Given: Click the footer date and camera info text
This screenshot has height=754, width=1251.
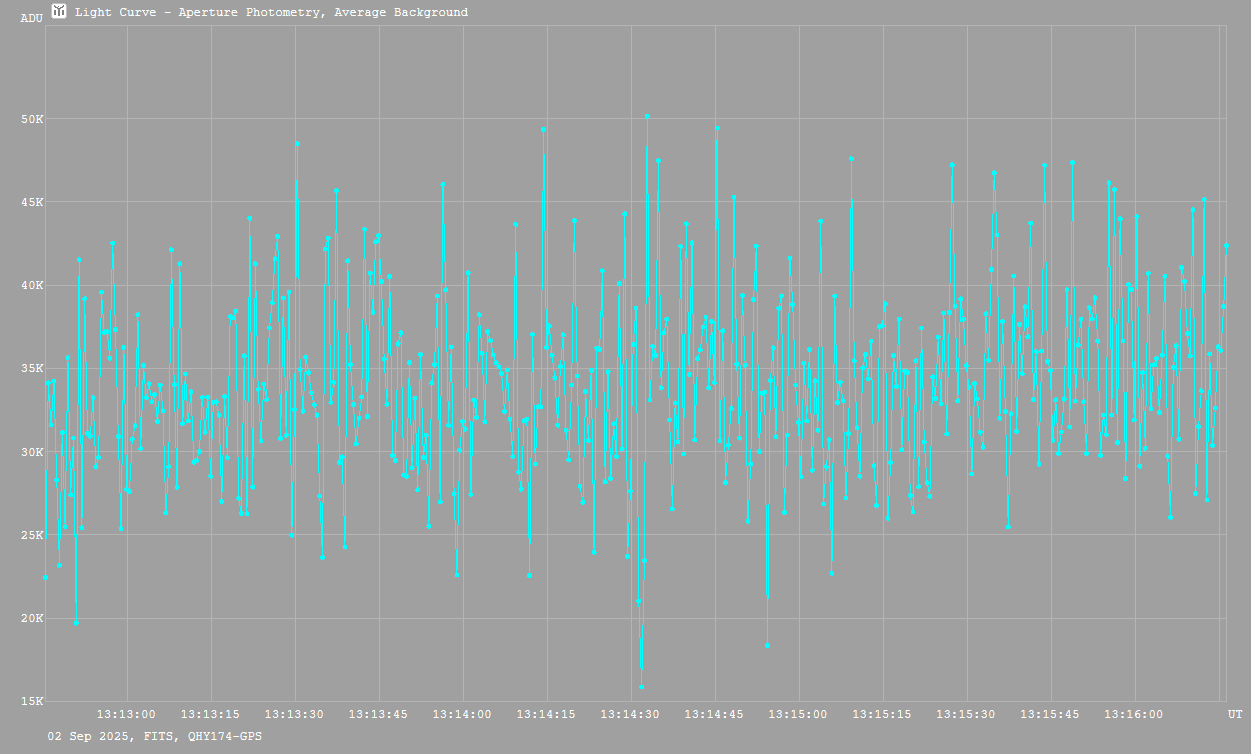Looking at the screenshot, I should (x=155, y=736).
